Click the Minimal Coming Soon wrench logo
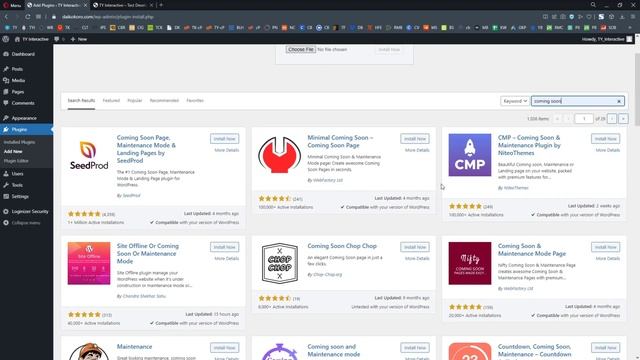Screen dimensions: 640x360 pos(280,155)
